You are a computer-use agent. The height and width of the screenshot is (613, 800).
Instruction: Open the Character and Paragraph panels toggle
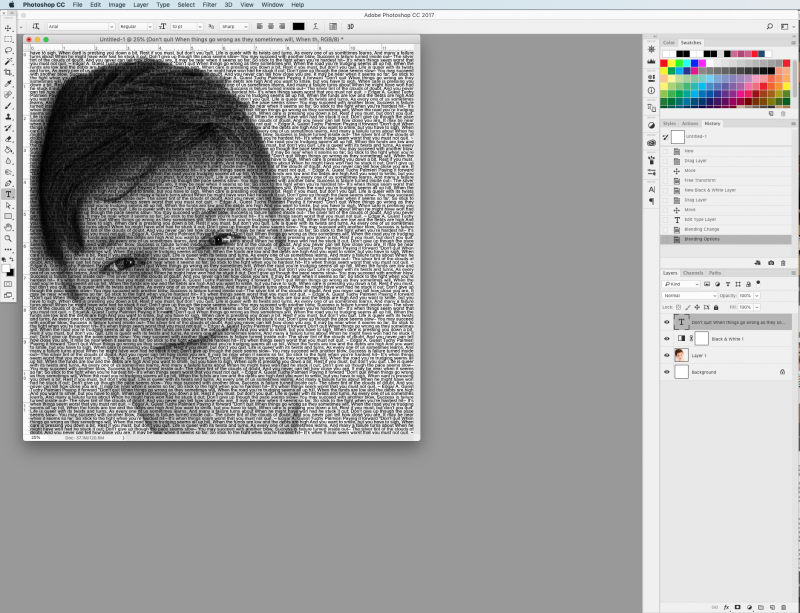(x=333, y=27)
